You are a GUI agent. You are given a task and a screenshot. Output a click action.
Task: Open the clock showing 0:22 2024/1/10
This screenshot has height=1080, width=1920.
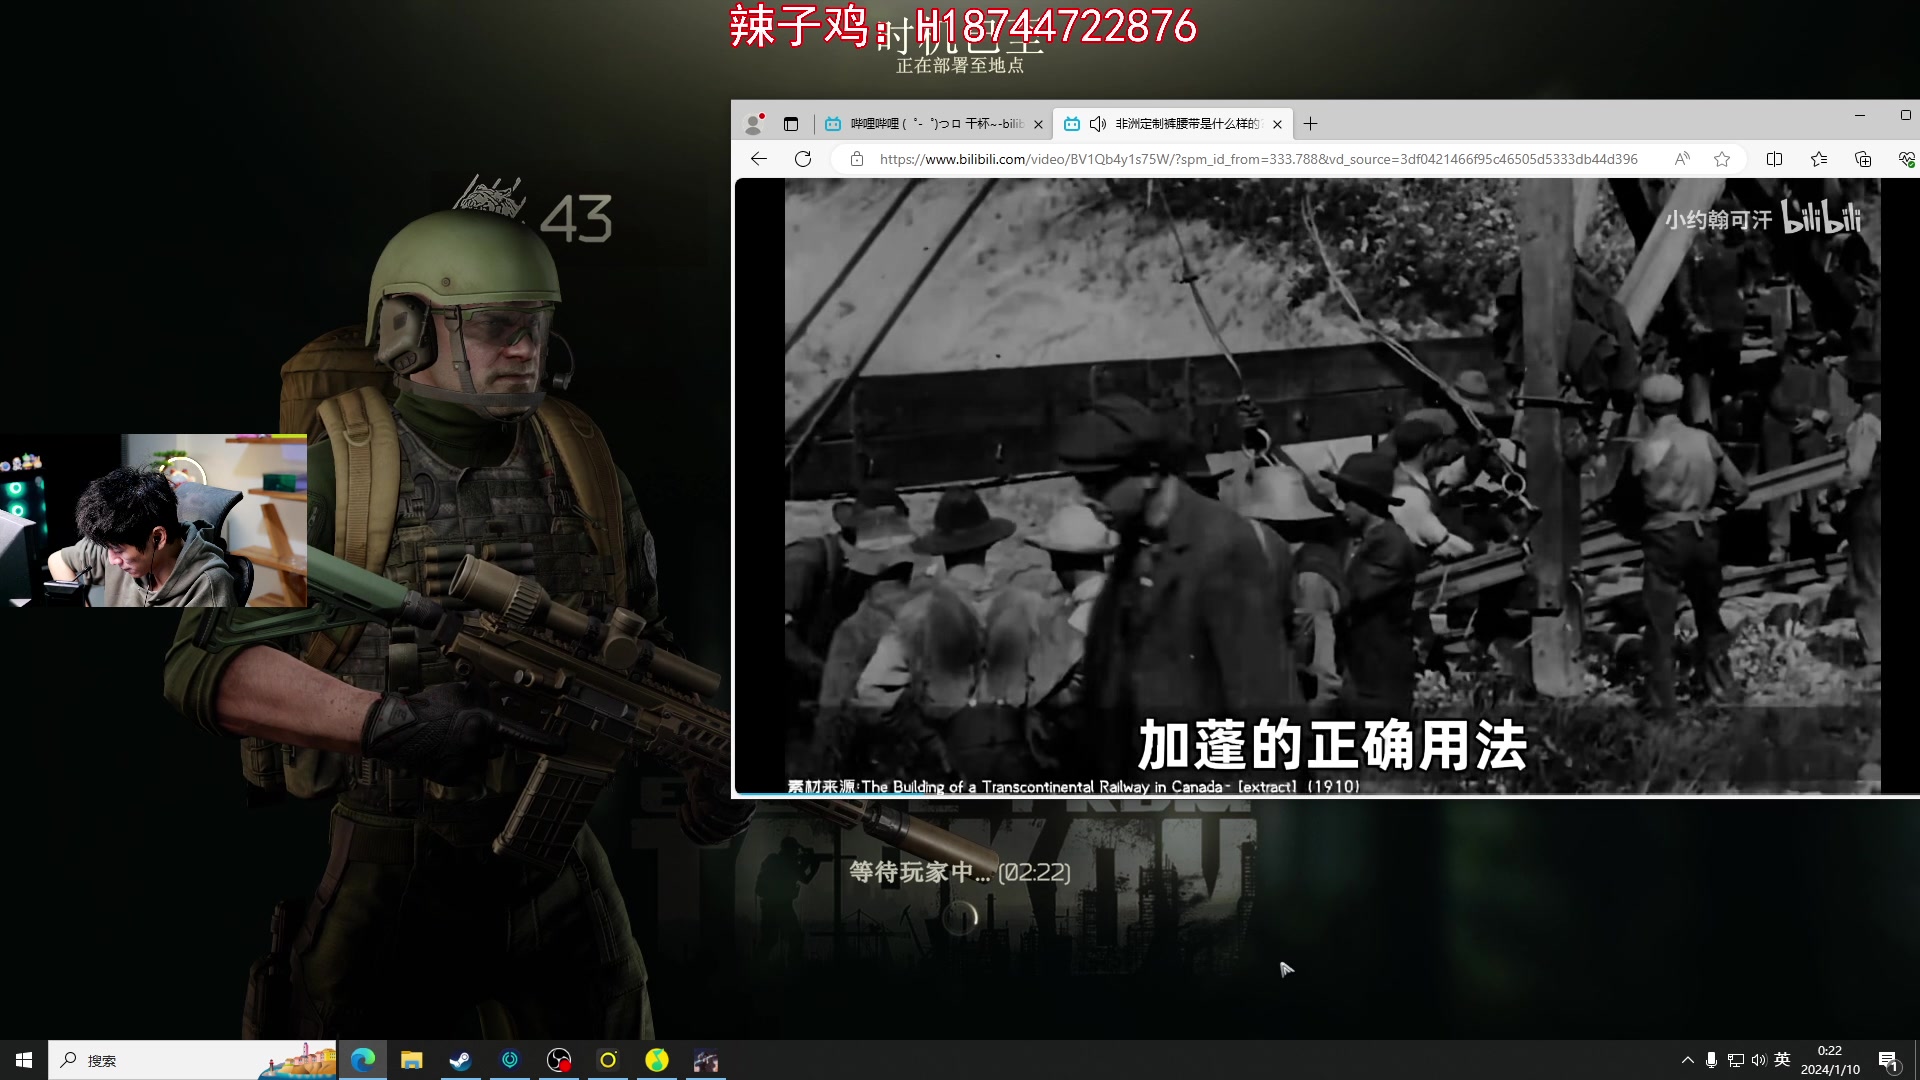[x=1830, y=1060]
